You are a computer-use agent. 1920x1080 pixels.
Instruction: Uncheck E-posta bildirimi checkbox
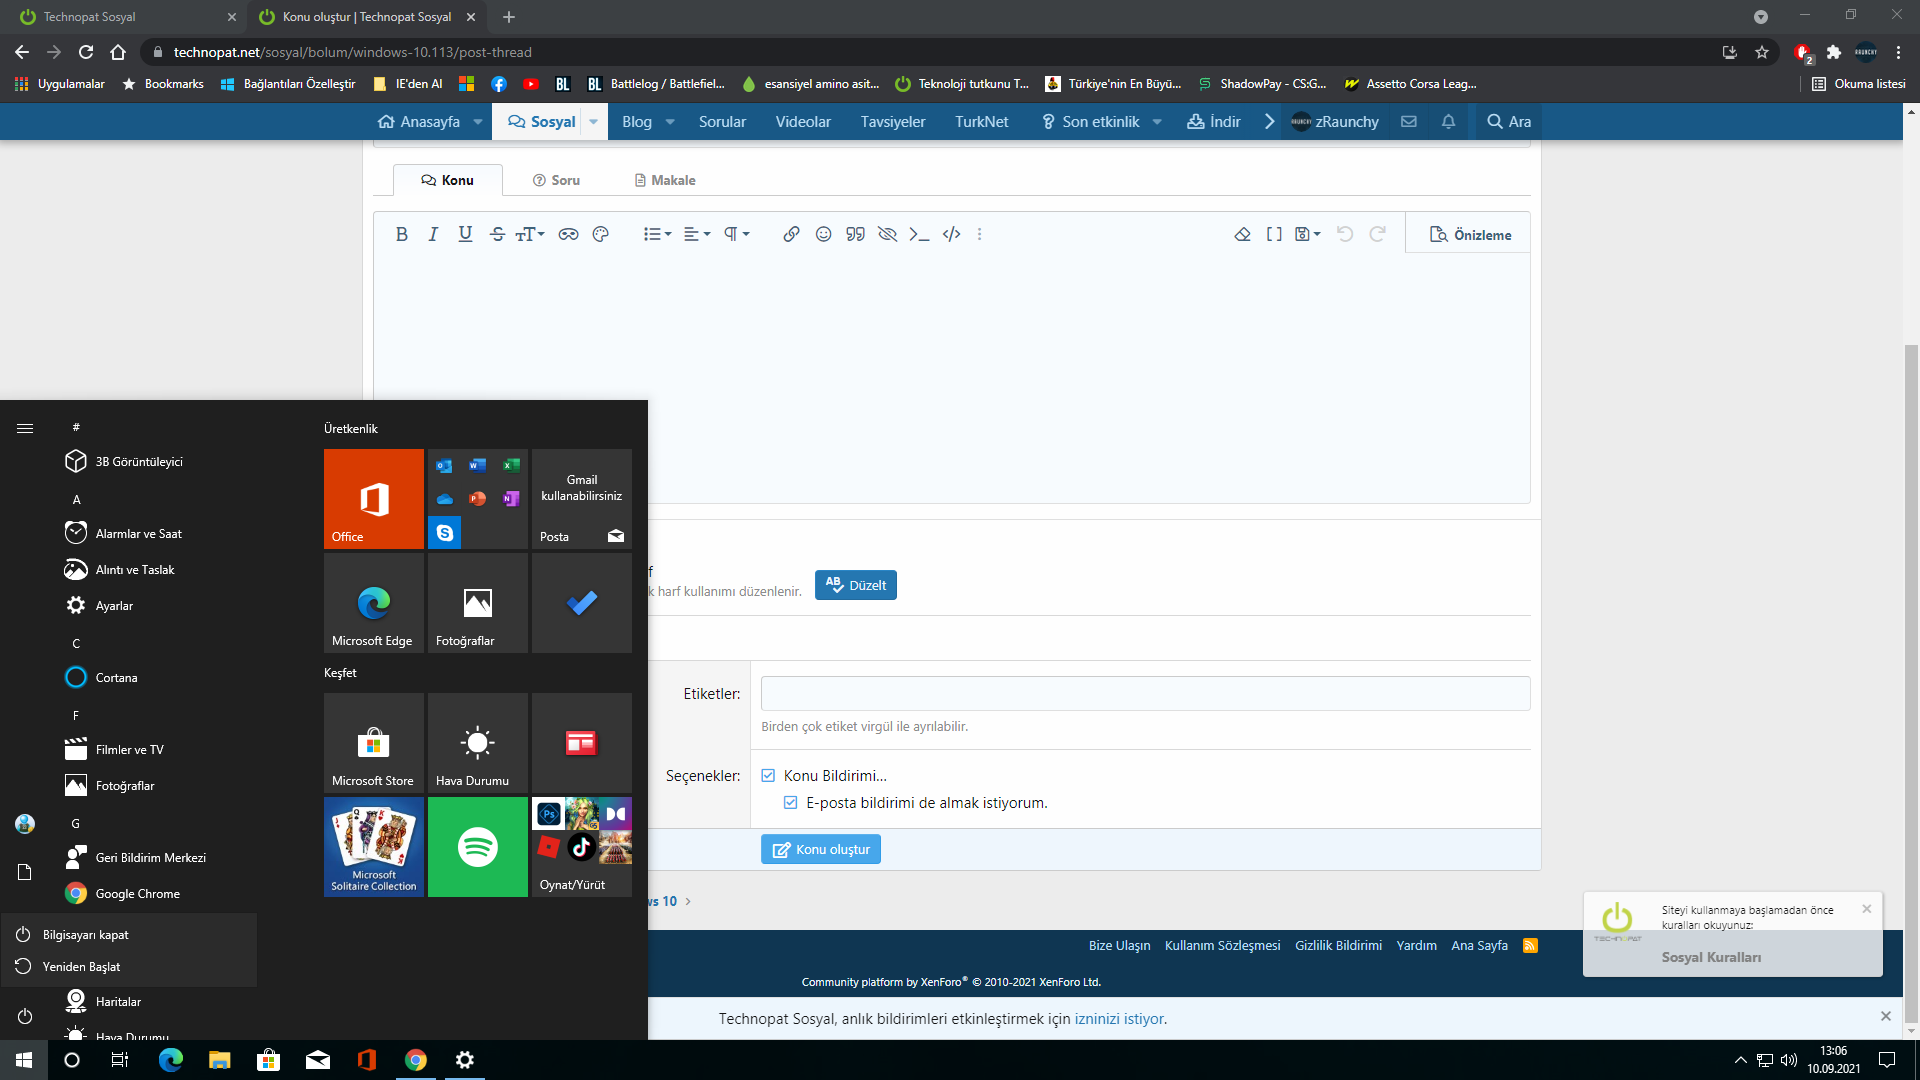click(791, 802)
